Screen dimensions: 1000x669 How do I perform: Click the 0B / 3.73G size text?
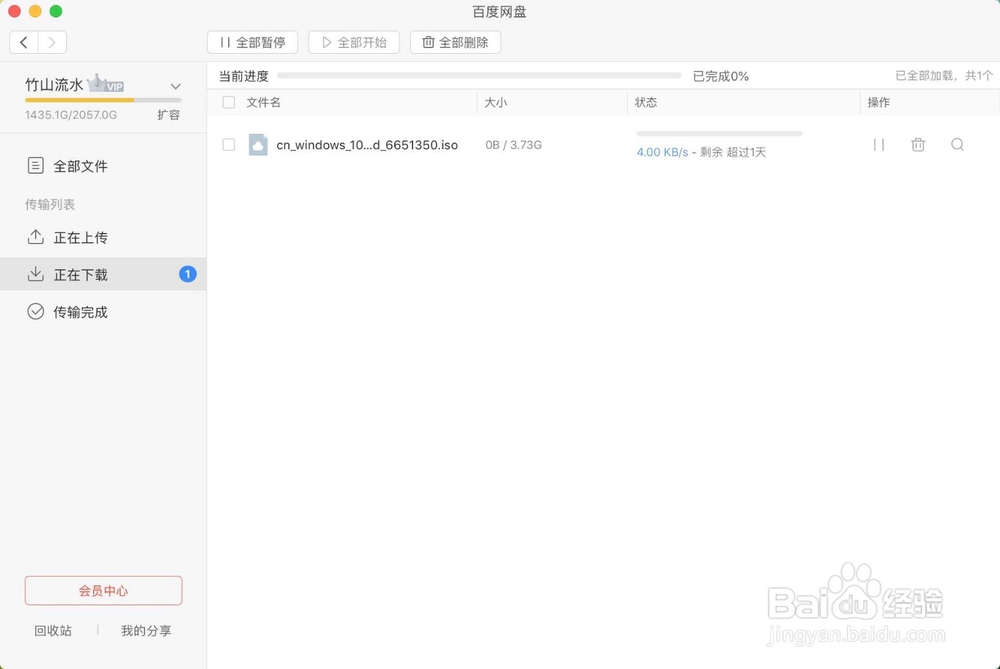(x=513, y=145)
